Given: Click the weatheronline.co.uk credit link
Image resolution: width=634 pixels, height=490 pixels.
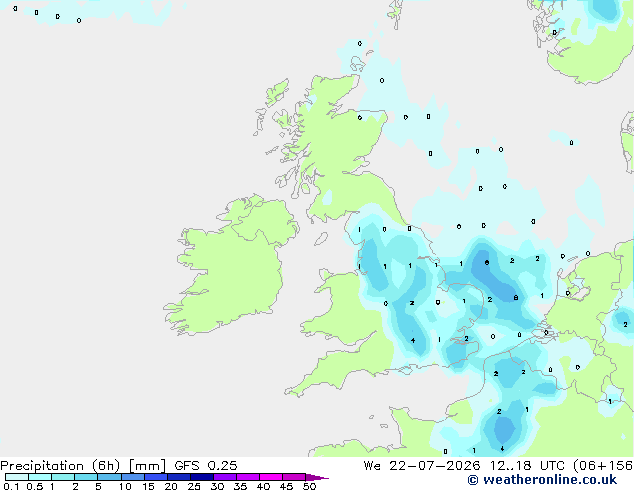Looking at the screenshot, I should (542, 480).
